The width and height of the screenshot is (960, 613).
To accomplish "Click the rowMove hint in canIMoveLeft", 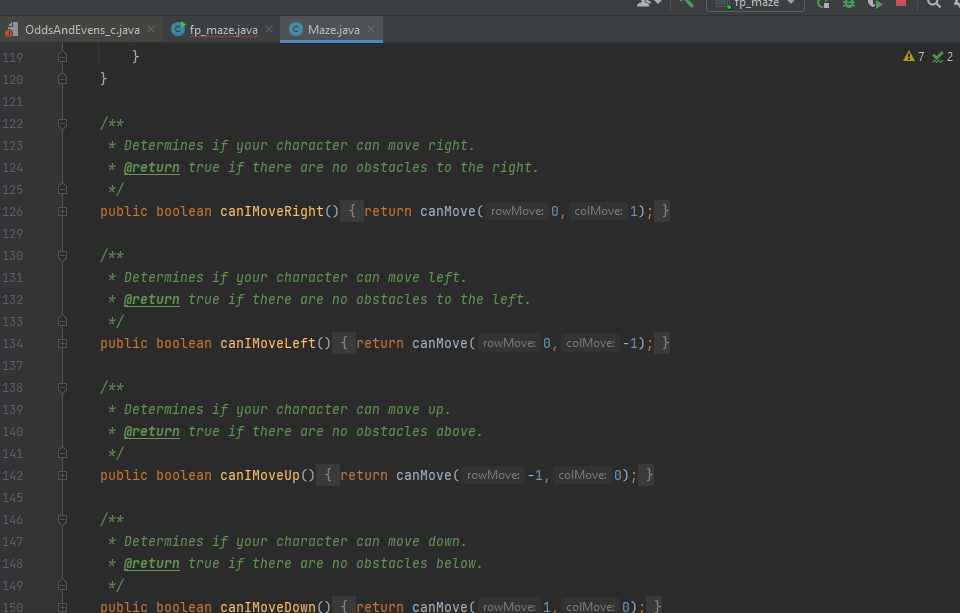I will click(x=509, y=344).
